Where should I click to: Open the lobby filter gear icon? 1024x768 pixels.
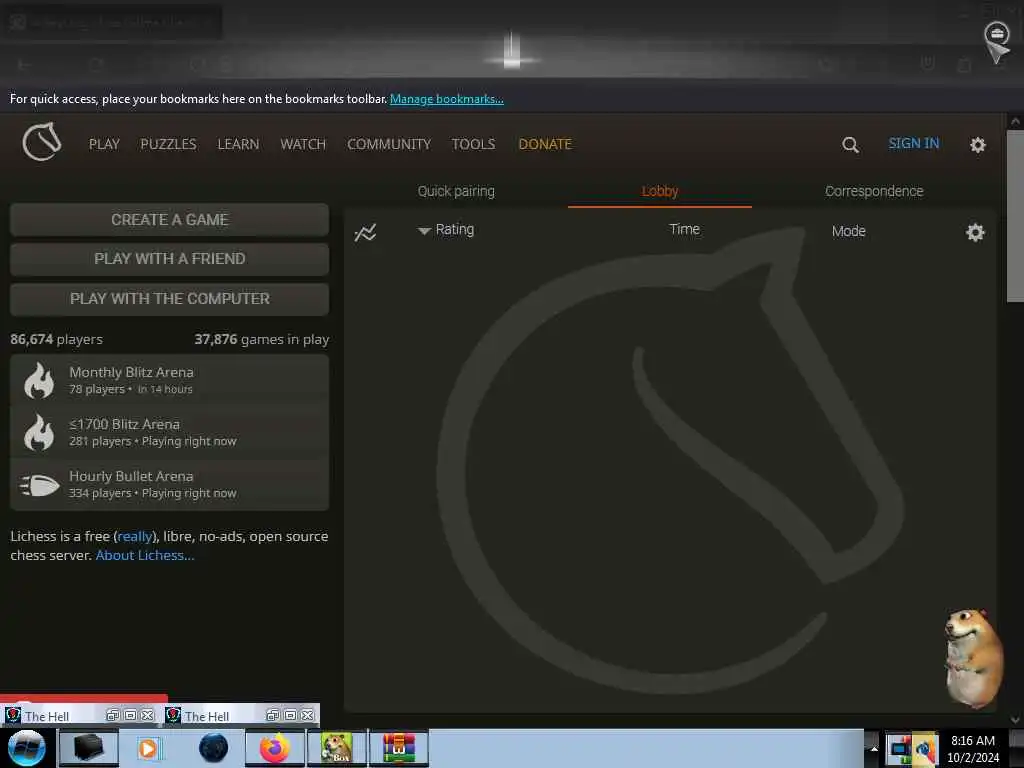coord(974,232)
